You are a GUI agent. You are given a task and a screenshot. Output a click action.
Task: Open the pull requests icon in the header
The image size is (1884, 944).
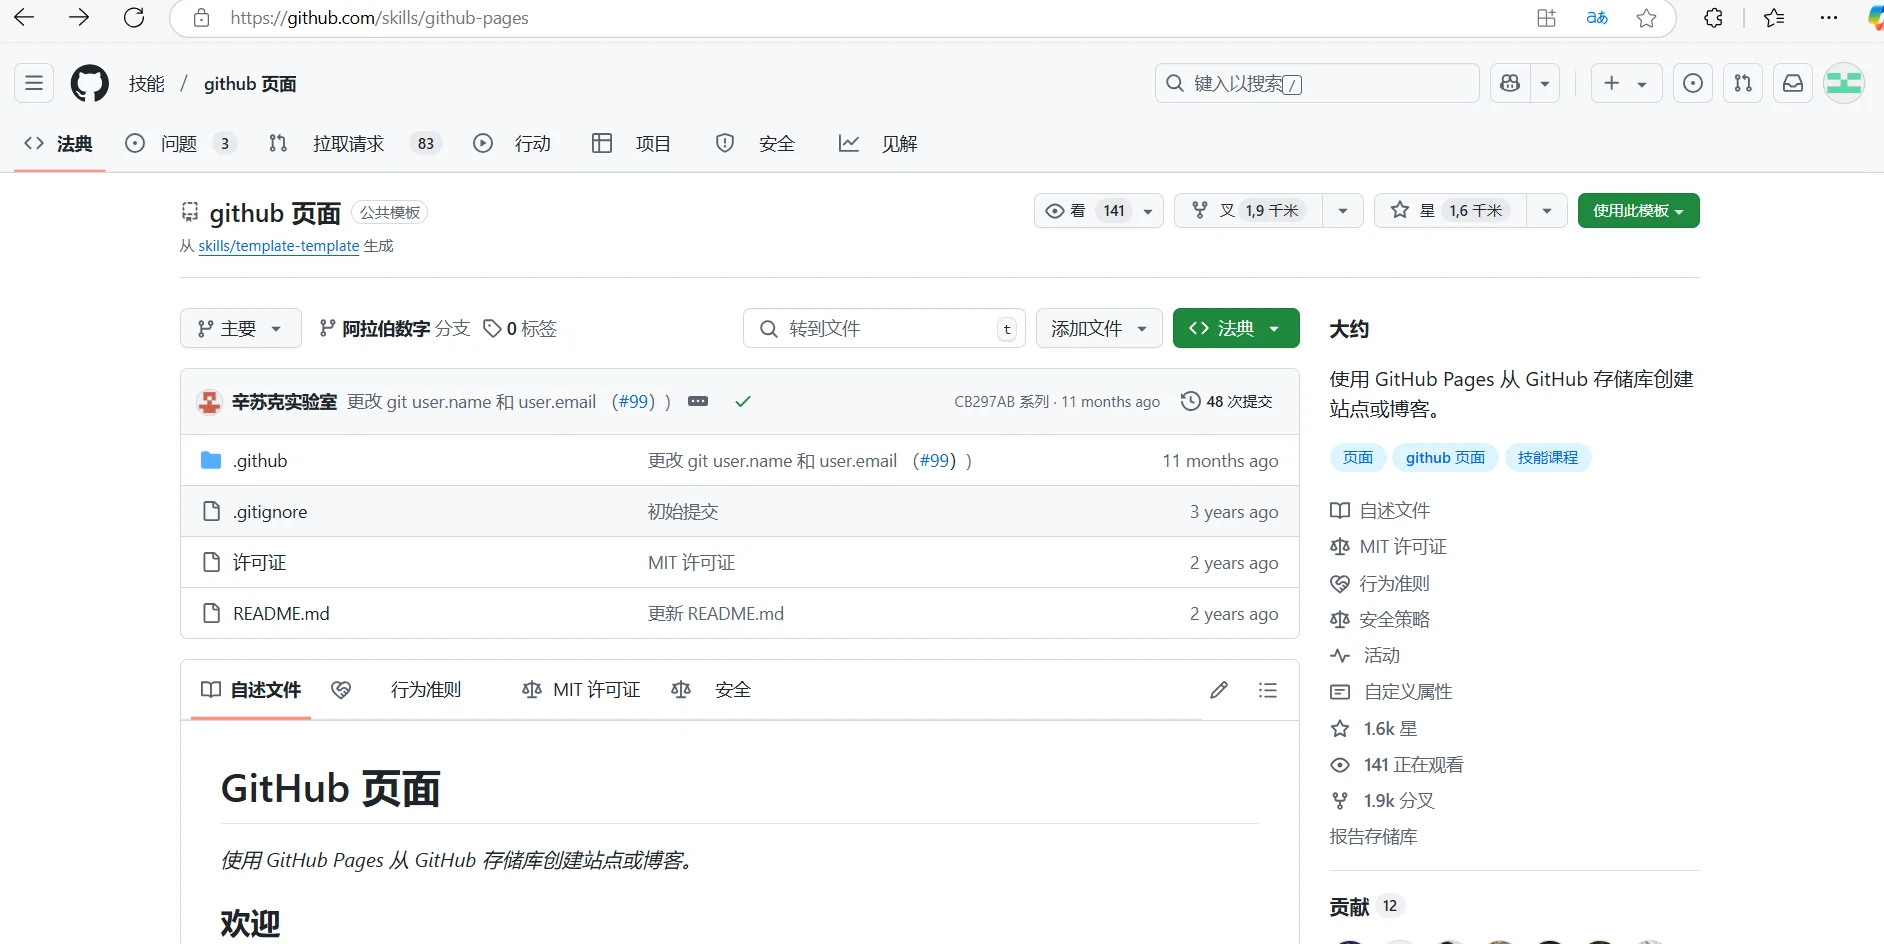tap(1742, 83)
